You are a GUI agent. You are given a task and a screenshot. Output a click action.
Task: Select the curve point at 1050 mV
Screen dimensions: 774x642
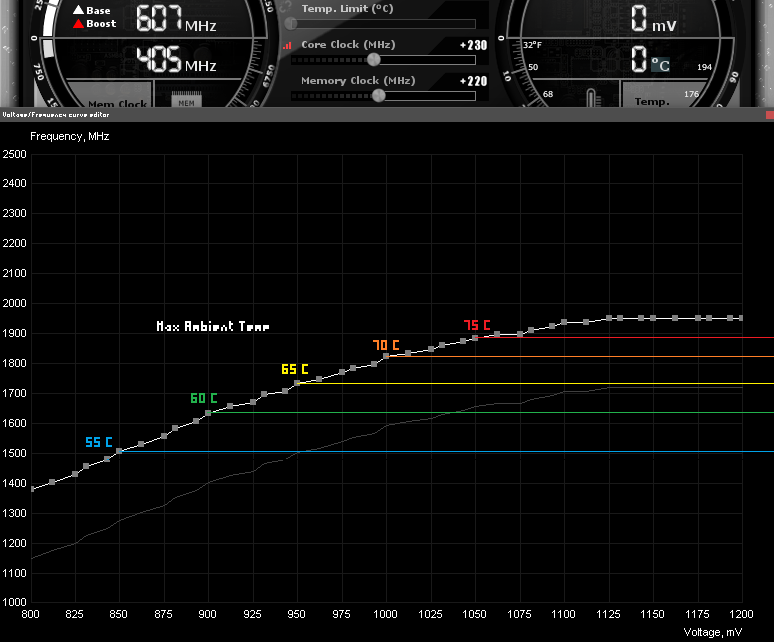click(x=475, y=338)
